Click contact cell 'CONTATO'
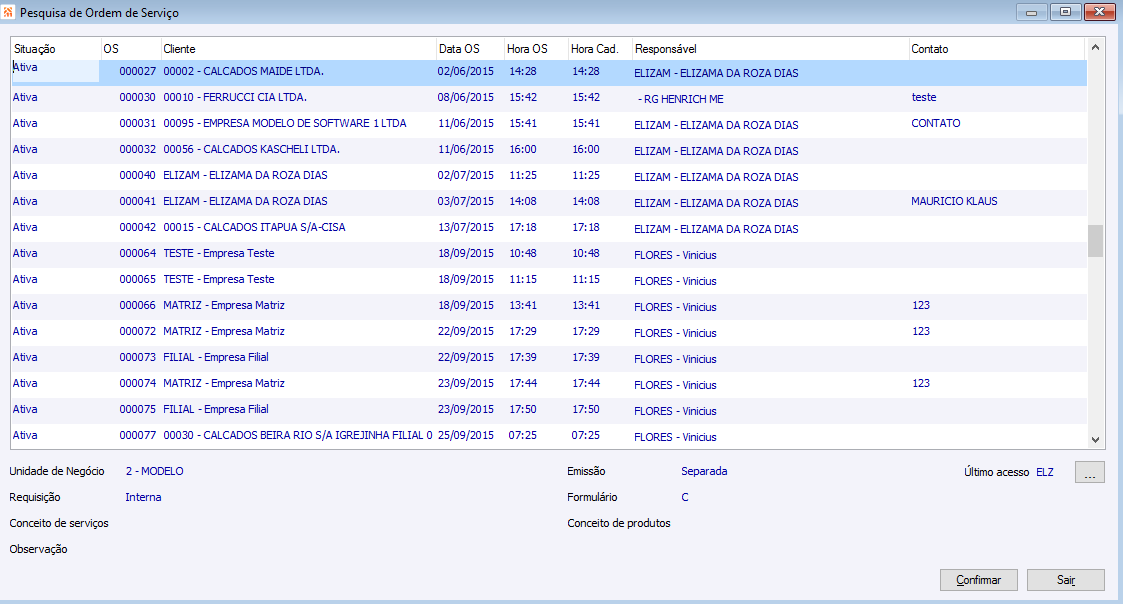The height and width of the screenshot is (604, 1123). click(x=936, y=123)
